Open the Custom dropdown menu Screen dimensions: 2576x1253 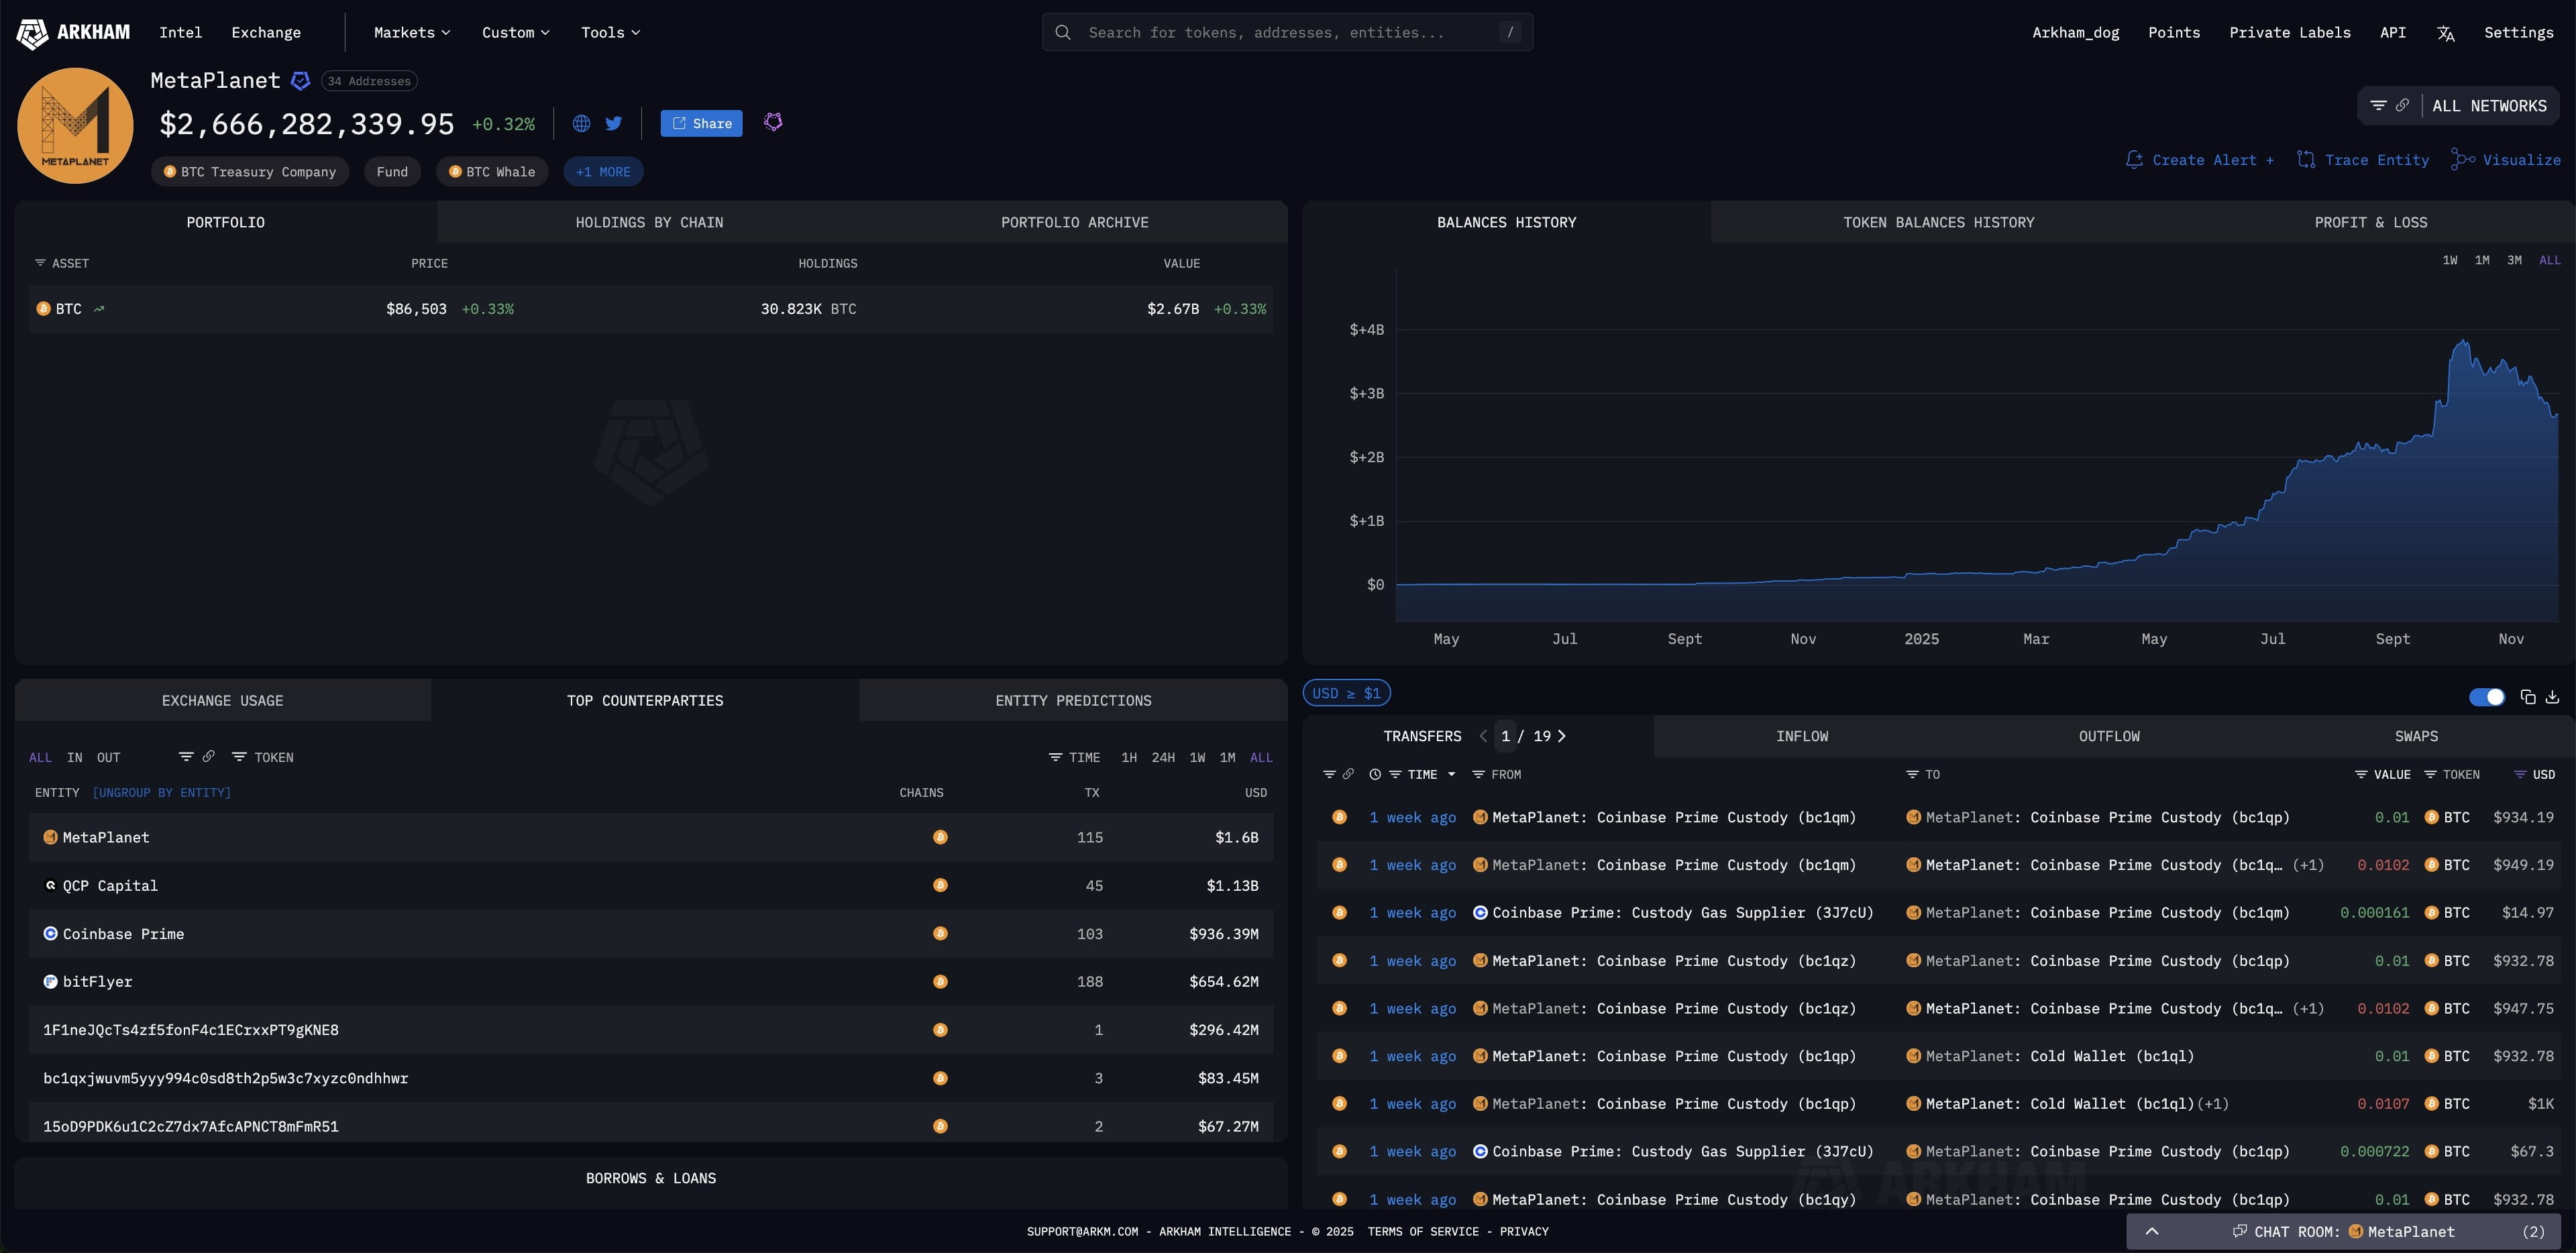point(515,33)
